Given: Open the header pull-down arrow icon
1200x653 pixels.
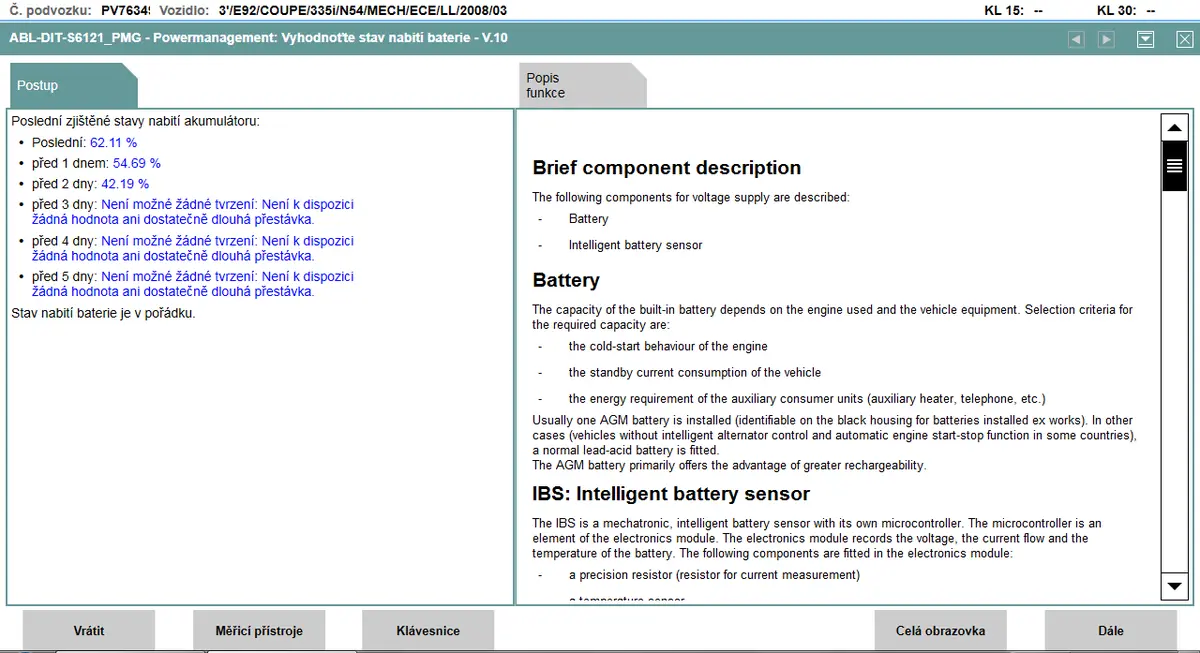Looking at the screenshot, I should pos(1146,39).
